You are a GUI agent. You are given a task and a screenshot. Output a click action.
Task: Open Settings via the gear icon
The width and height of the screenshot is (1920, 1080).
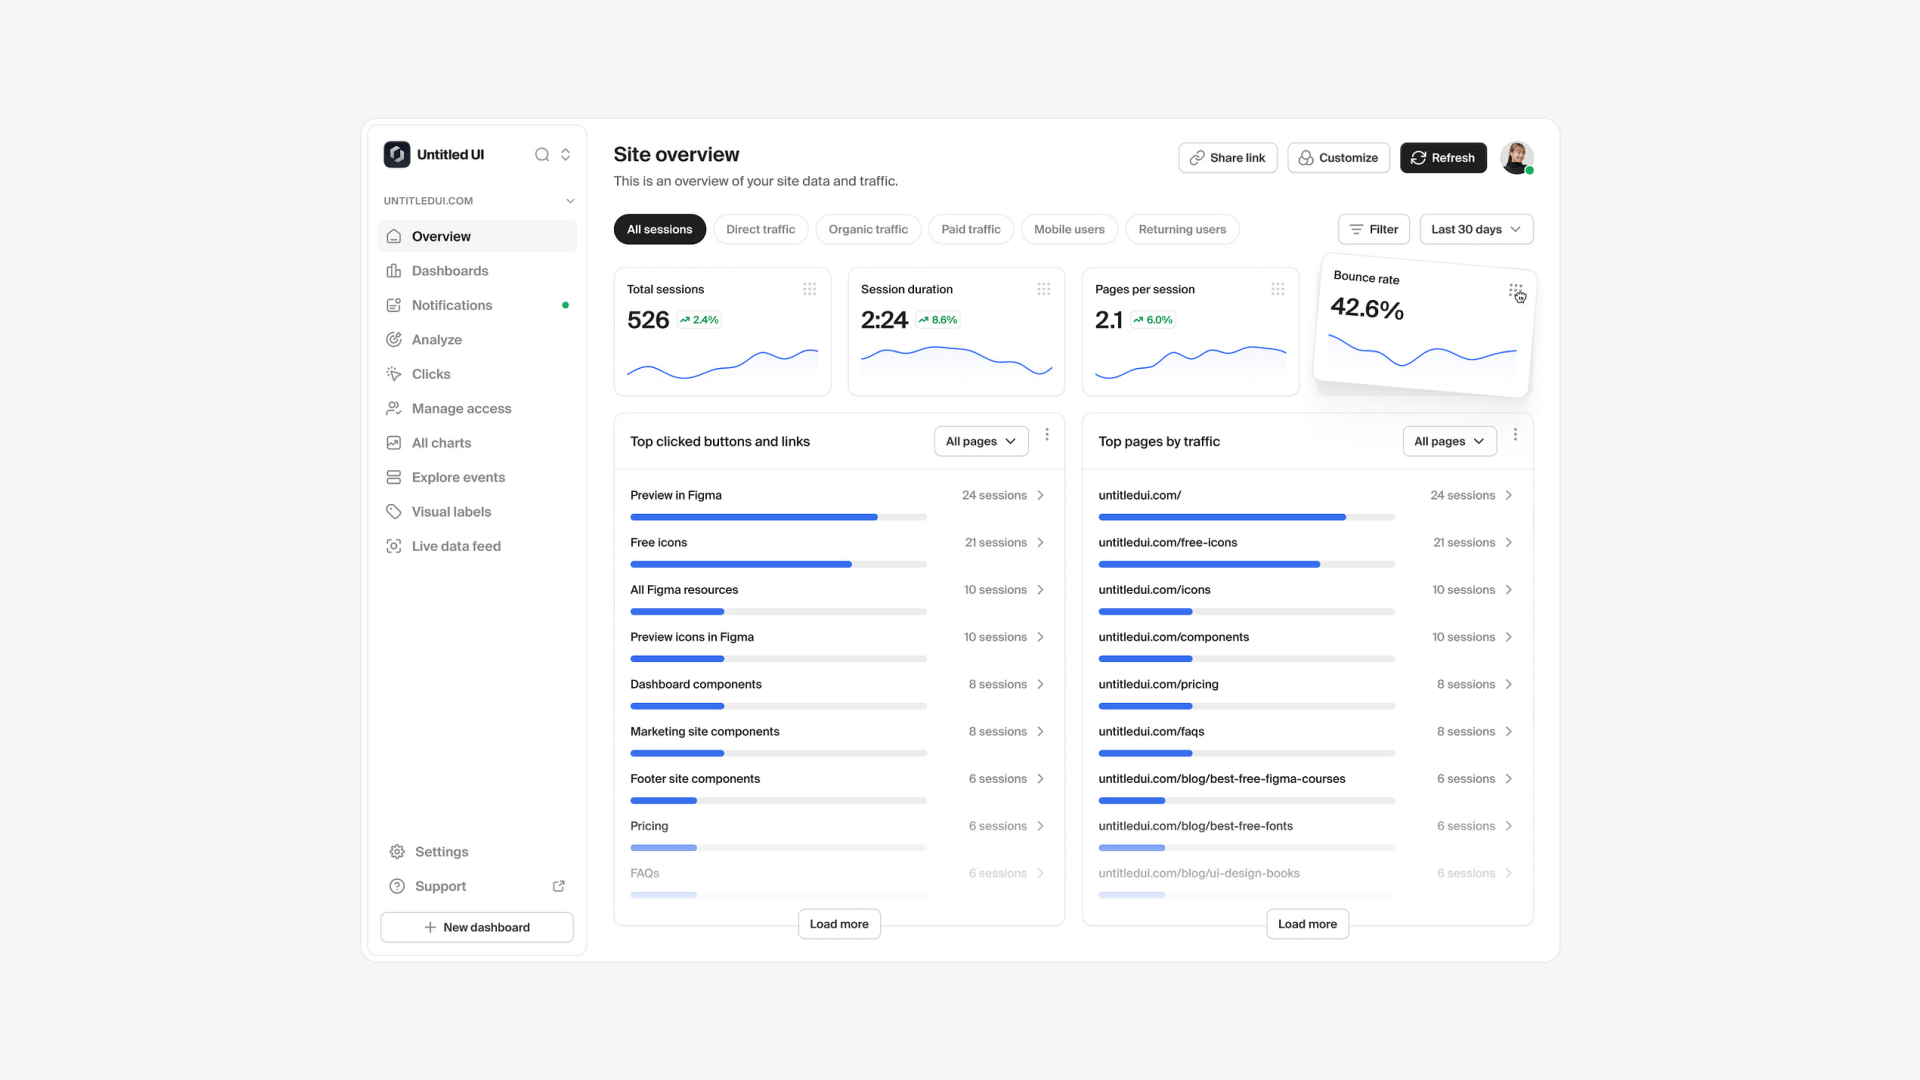coord(395,851)
